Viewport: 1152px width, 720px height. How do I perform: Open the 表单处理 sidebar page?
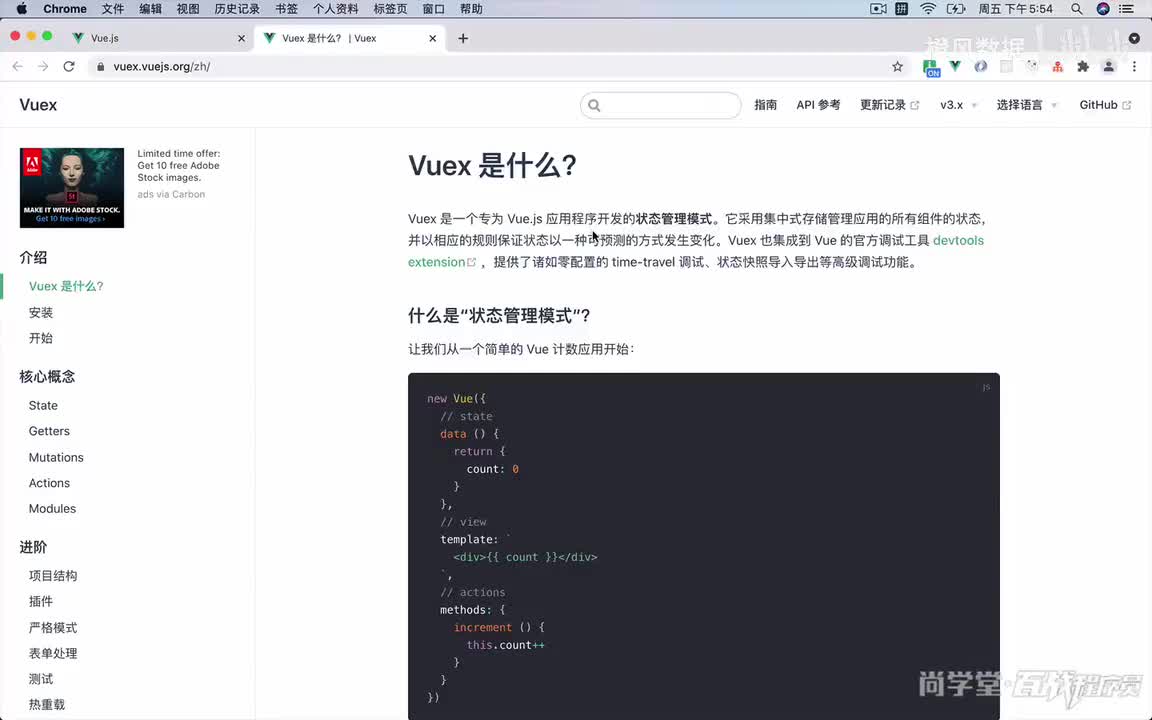click(x=53, y=653)
